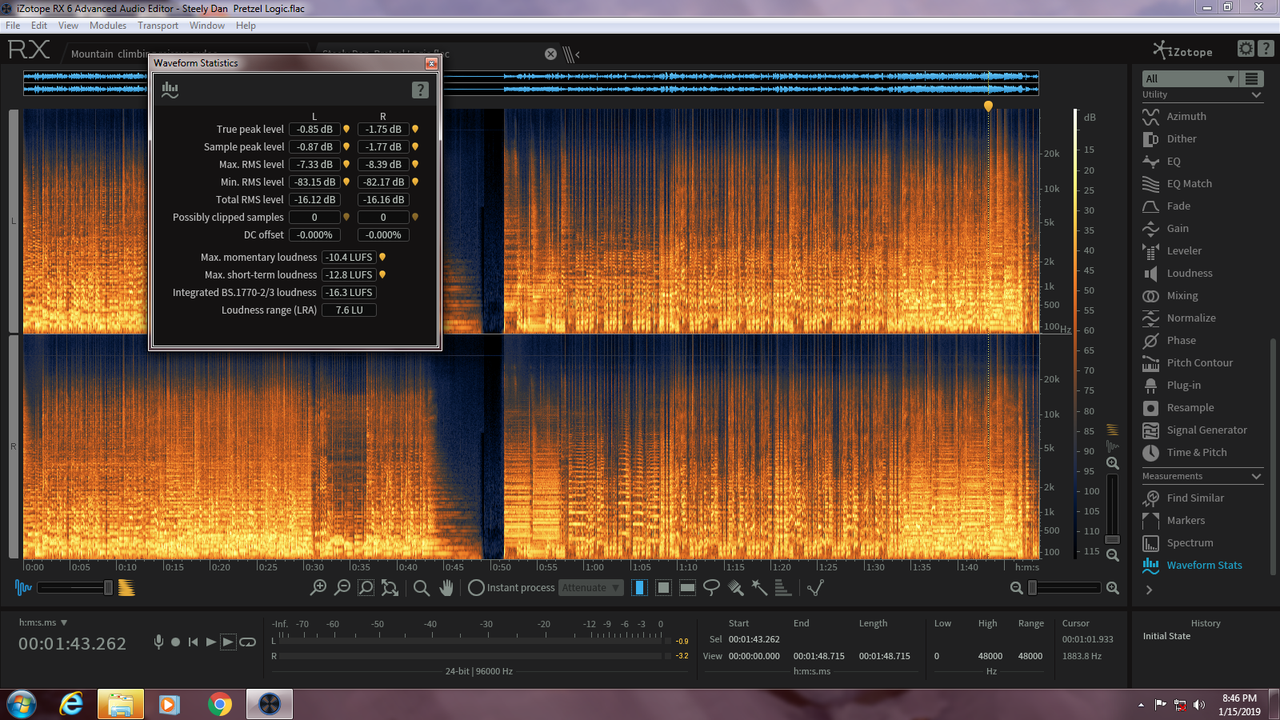Adjust the horizontal zoom slider
Image resolution: width=1280 pixels, height=720 pixels.
tap(1032, 588)
